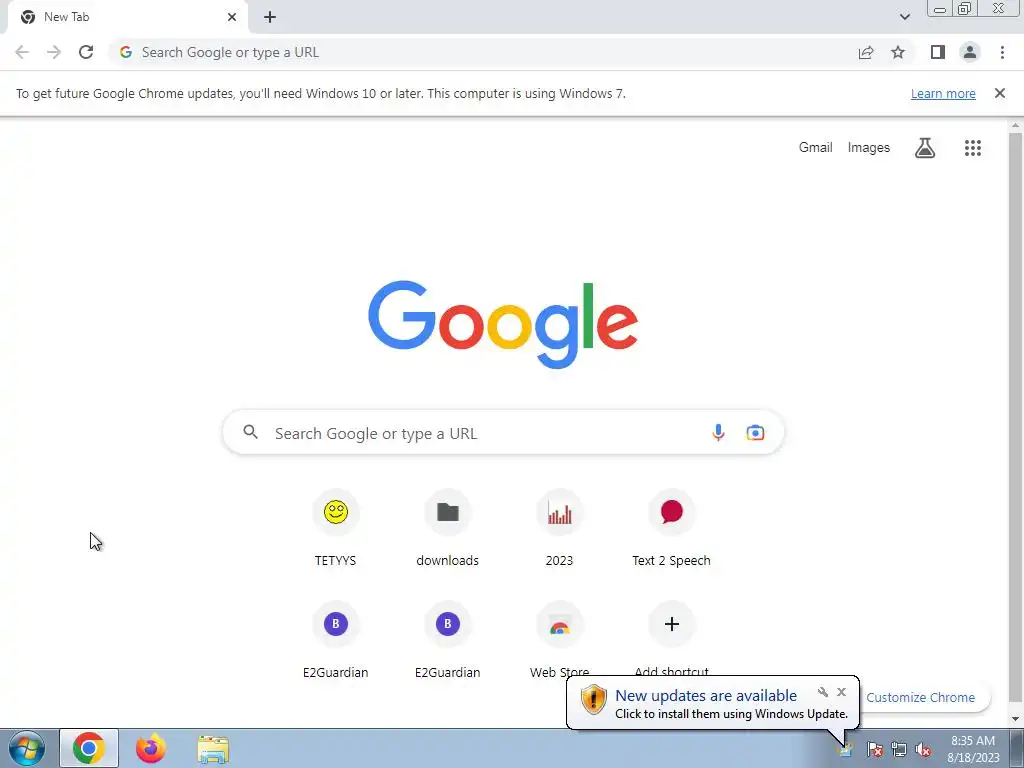Go forward with the forward arrow
1024x768 pixels.
tap(54, 52)
